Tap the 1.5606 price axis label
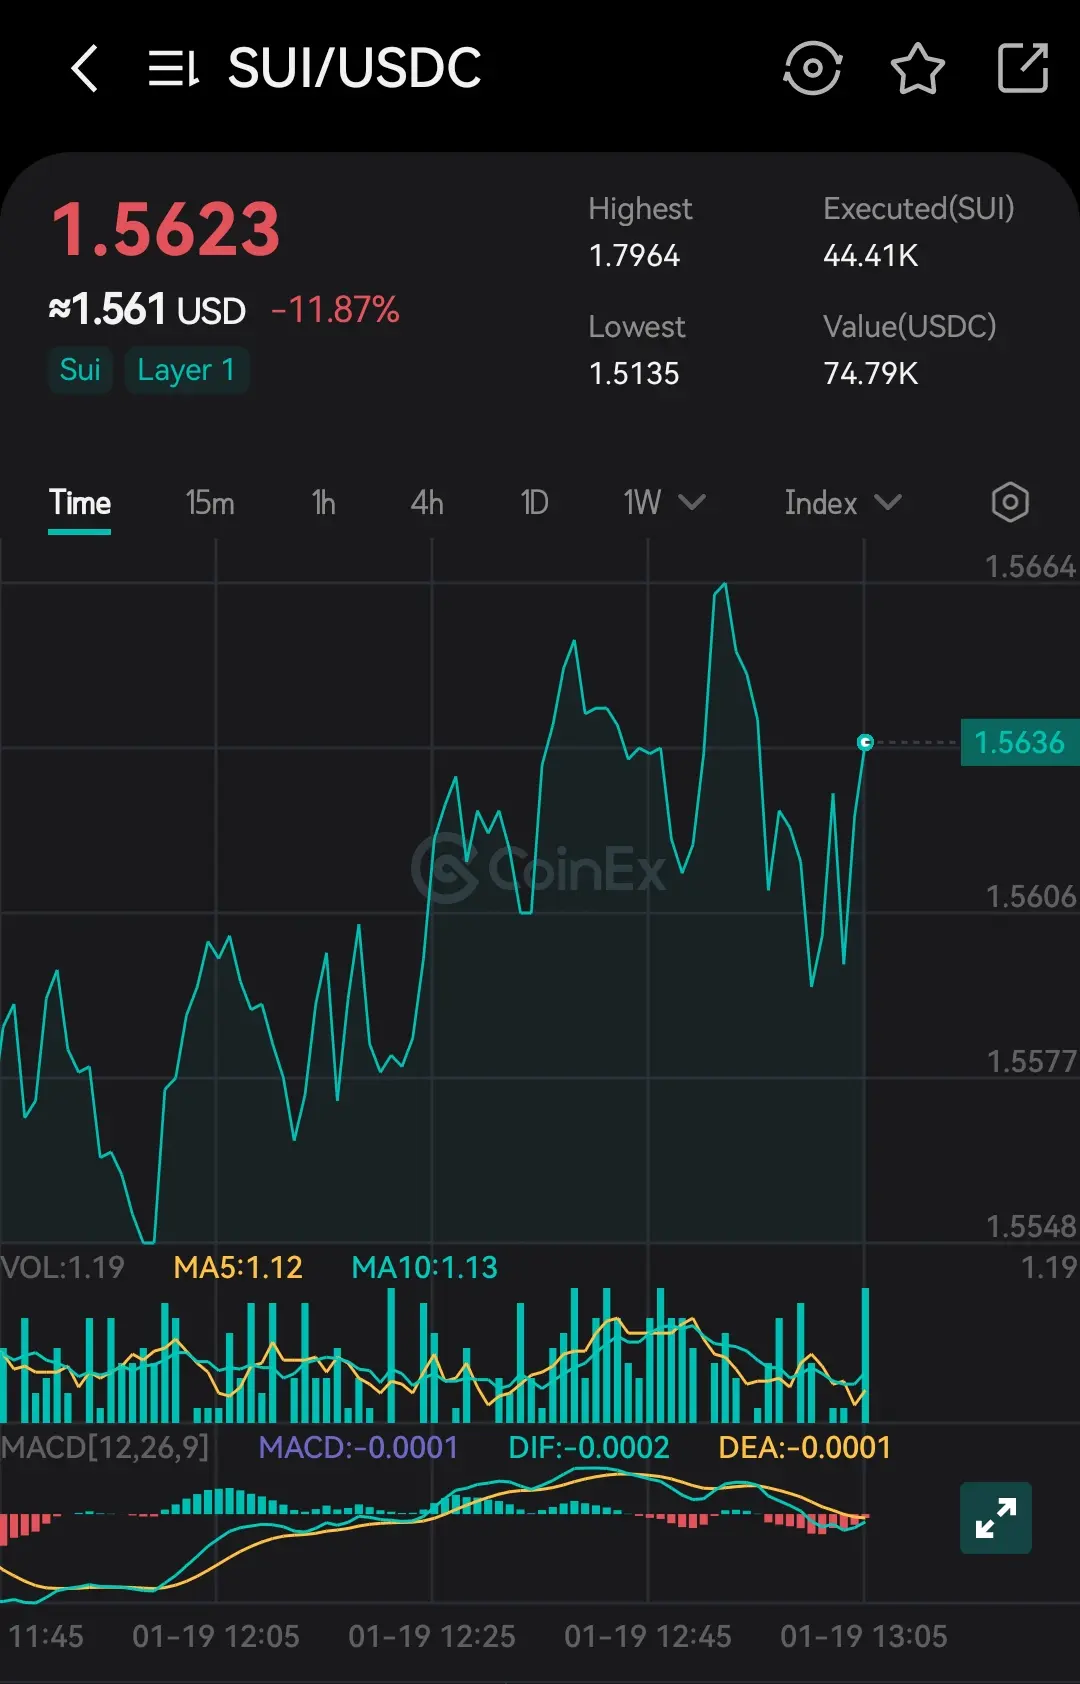The height and width of the screenshot is (1684, 1080). pyautogui.click(x=1030, y=896)
